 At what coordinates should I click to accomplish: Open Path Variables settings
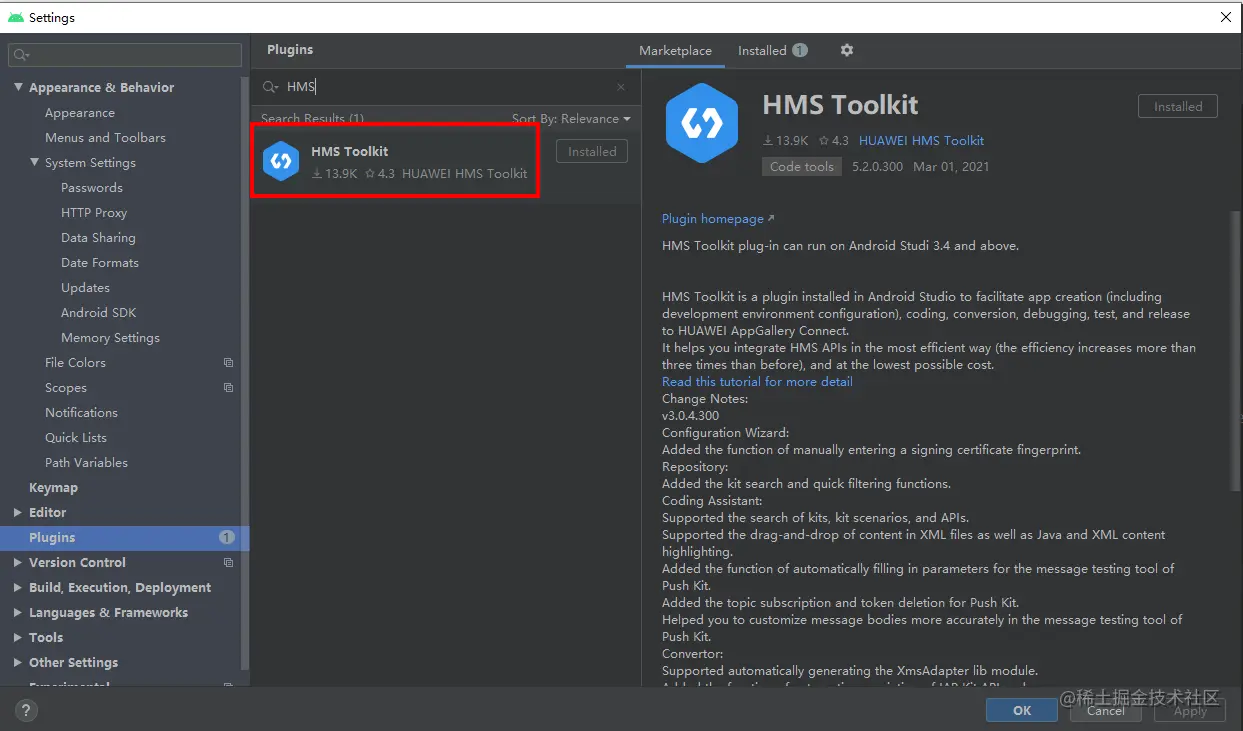pos(86,463)
